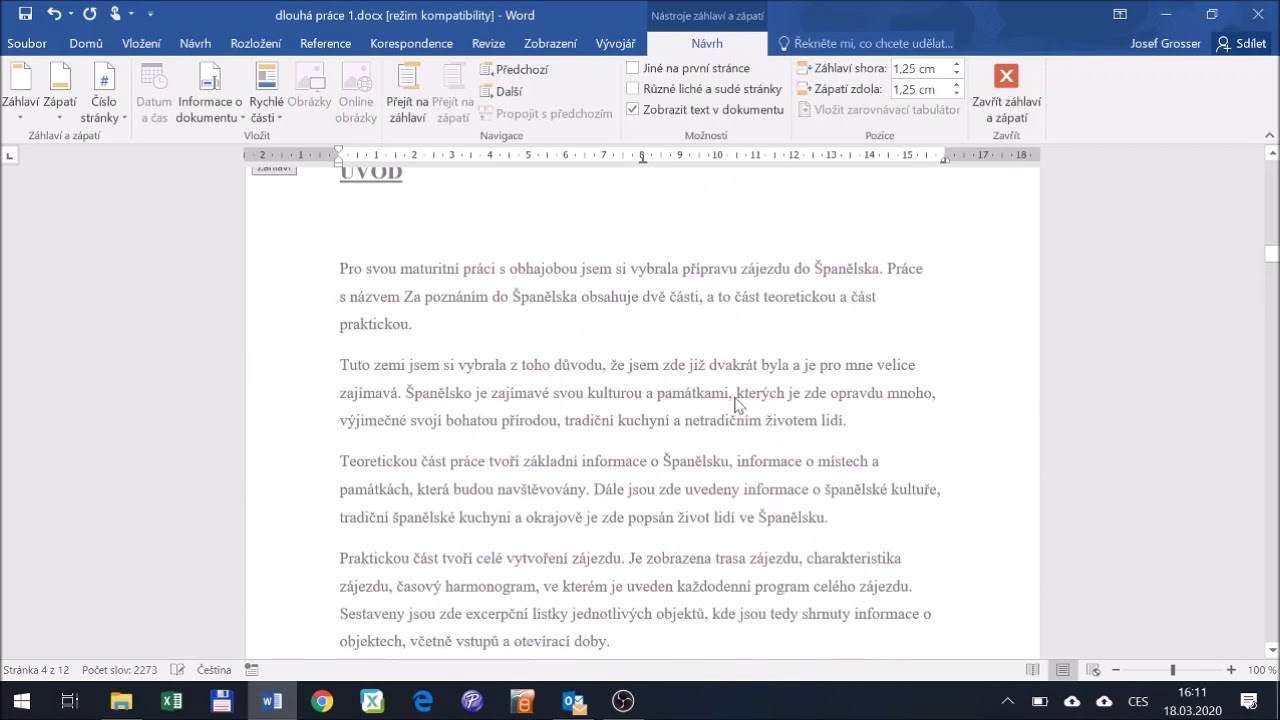Viewport: 1280px width, 720px height.
Task: Open File Explorer from taskbar
Action: click(x=121, y=701)
